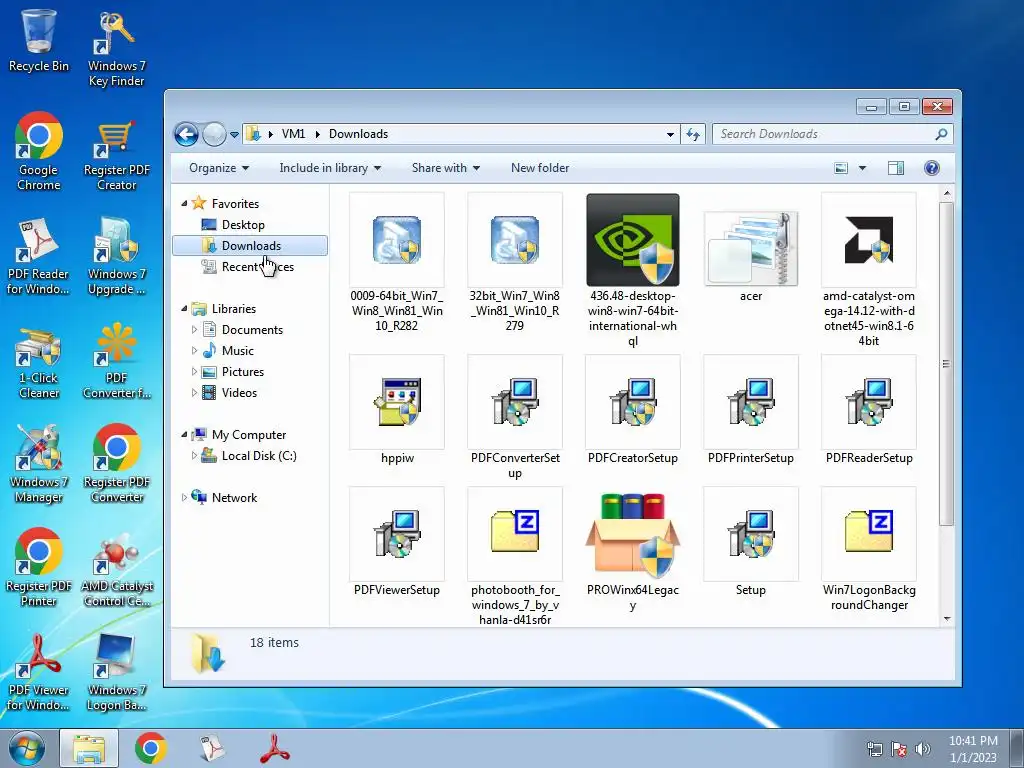Select the Setup file
The image size is (1024, 768).
pyautogui.click(x=750, y=542)
